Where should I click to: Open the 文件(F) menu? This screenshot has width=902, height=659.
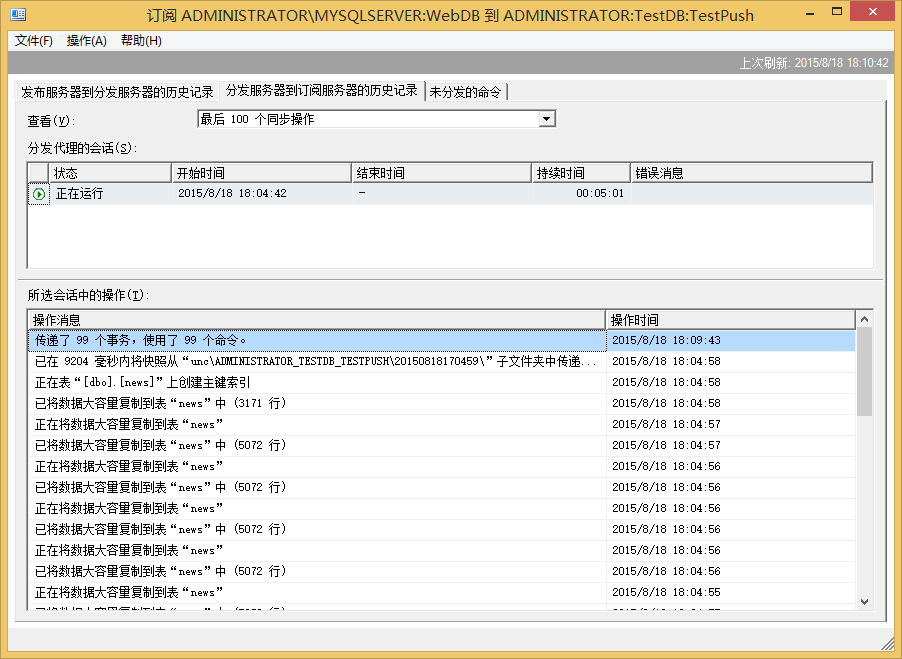coord(33,41)
